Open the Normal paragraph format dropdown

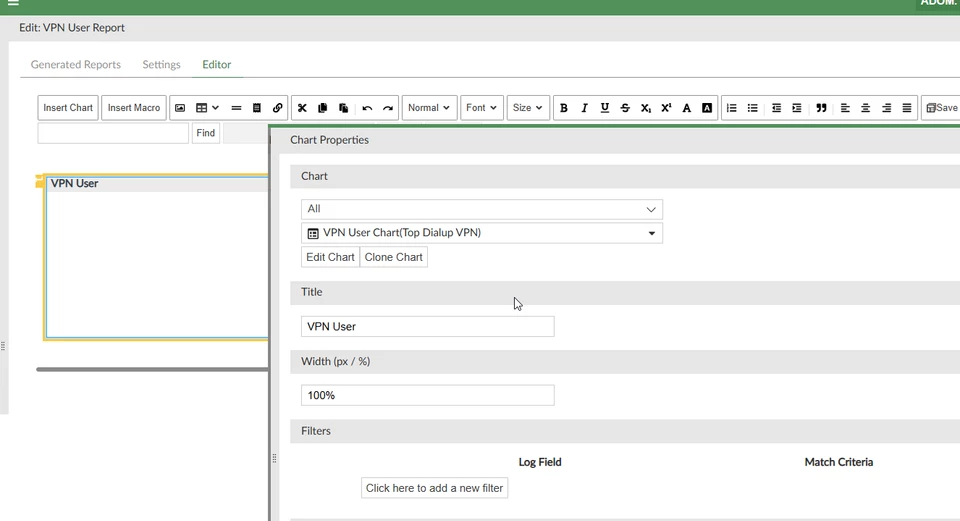click(x=429, y=108)
